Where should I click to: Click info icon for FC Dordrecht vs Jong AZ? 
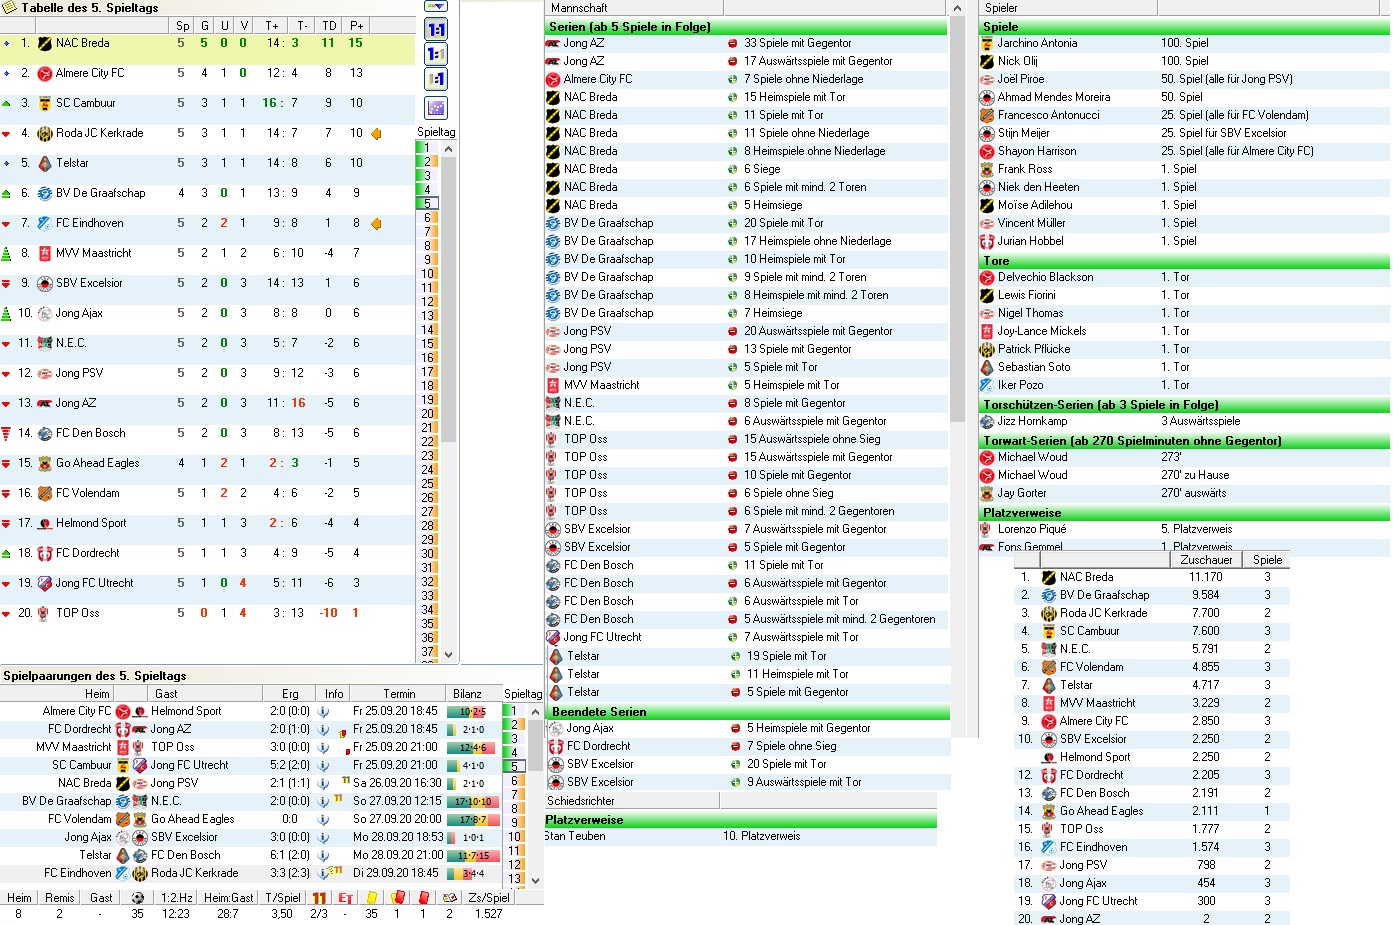[323, 729]
